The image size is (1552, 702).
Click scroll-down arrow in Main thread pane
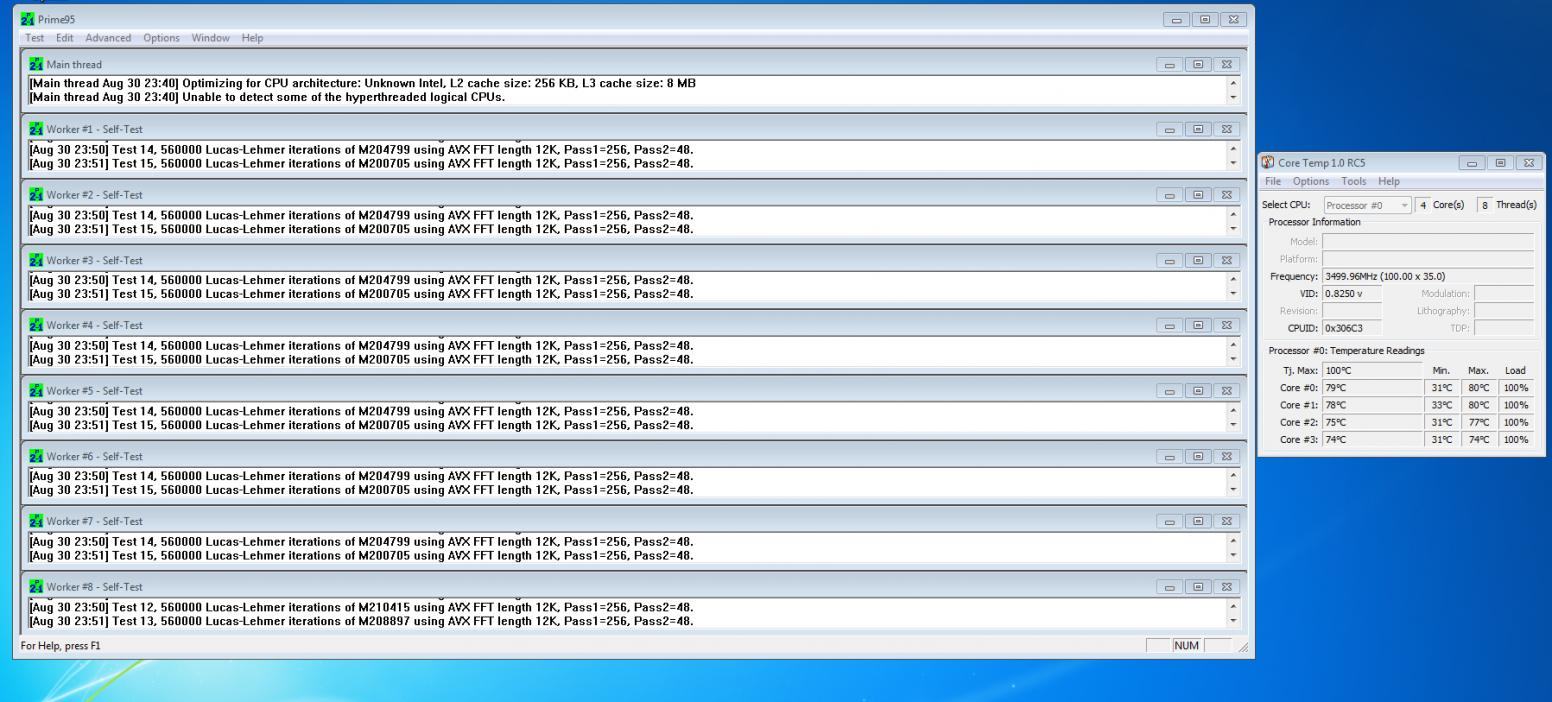1232,97
